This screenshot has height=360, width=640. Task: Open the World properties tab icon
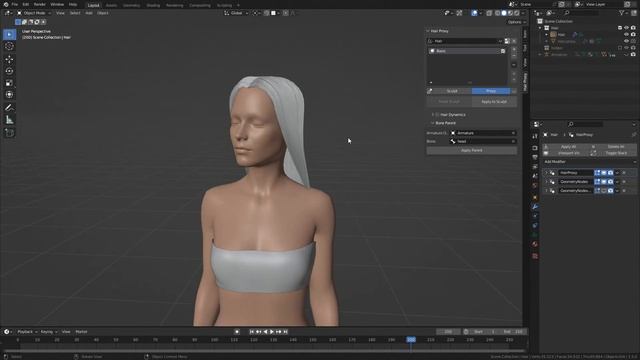coord(535,186)
